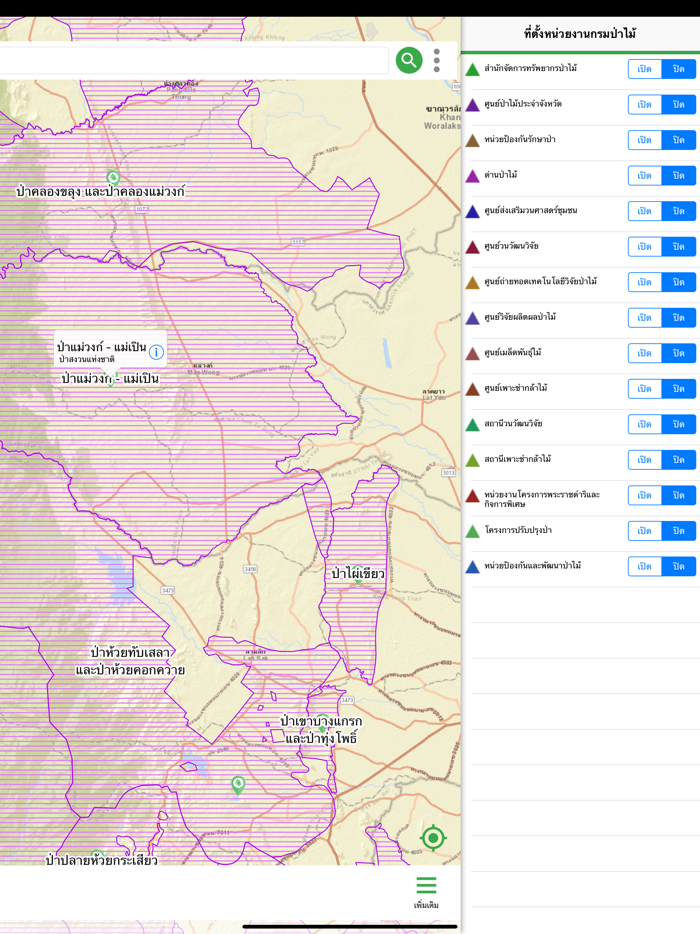Tap the green map pin below ป่าเขาบางแกรก label
The width and height of the screenshot is (700, 934).
pyautogui.click(x=238, y=785)
